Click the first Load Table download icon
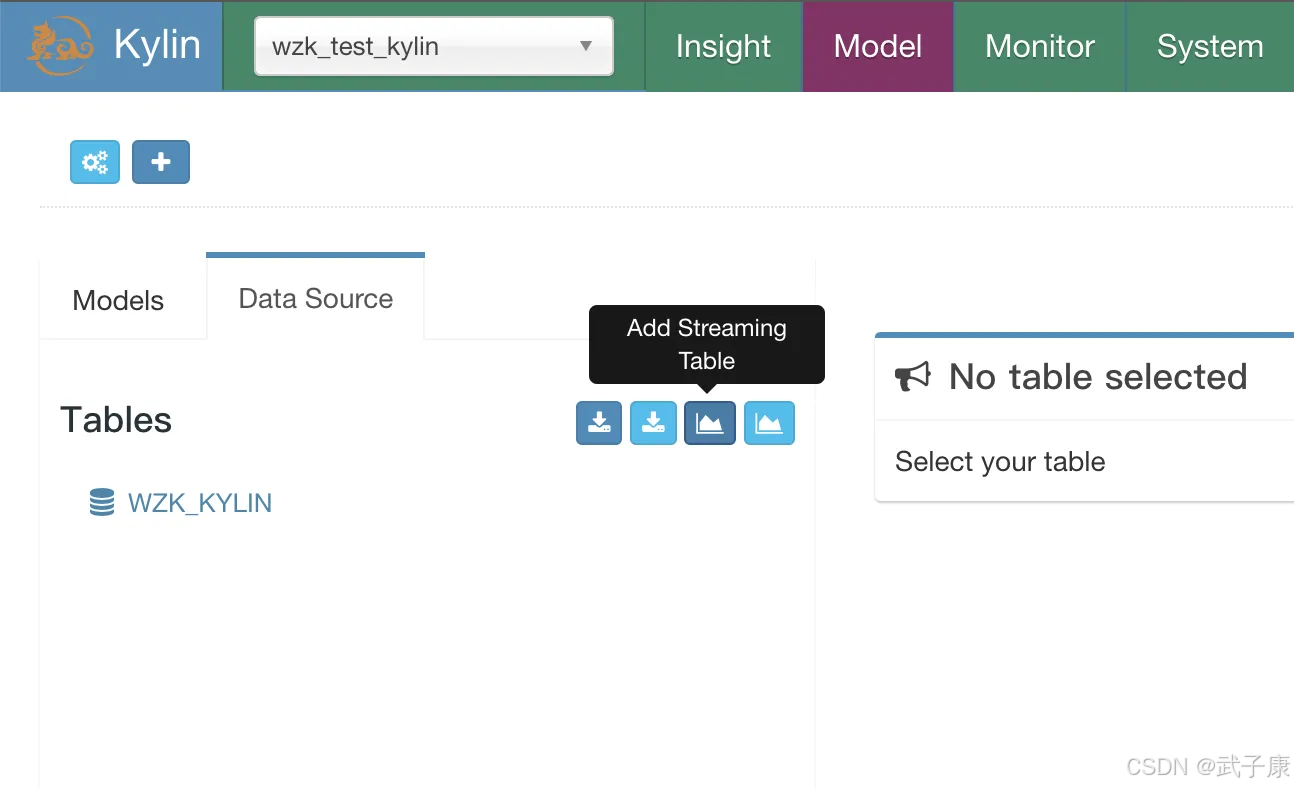The width and height of the screenshot is (1294, 788). click(x=599, y=423)
